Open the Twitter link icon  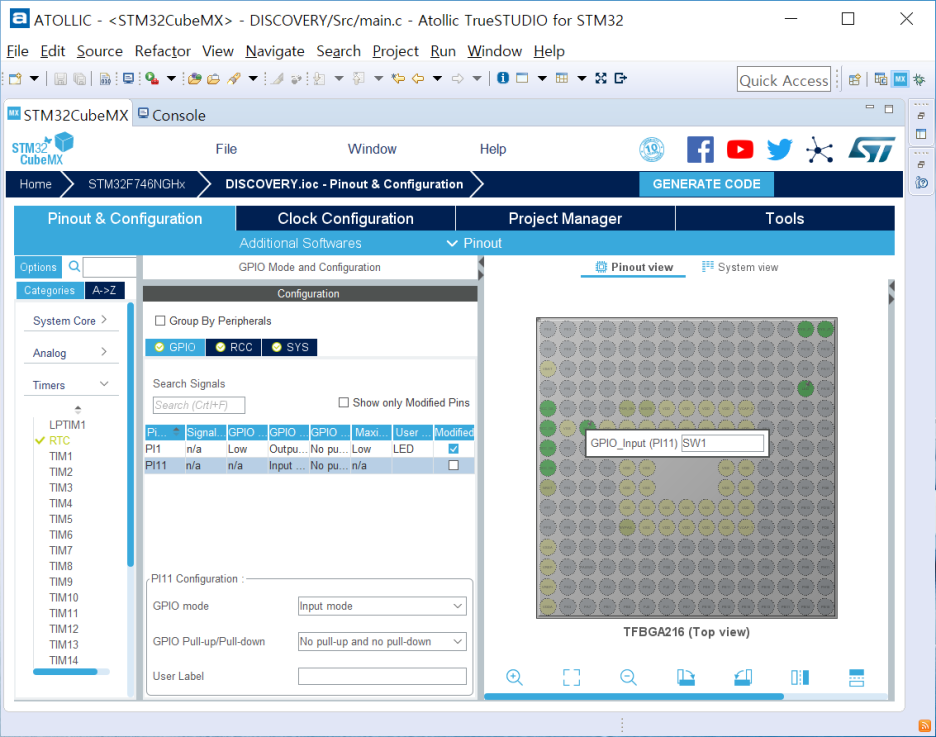pyautogui.click(x=780, y=149)
